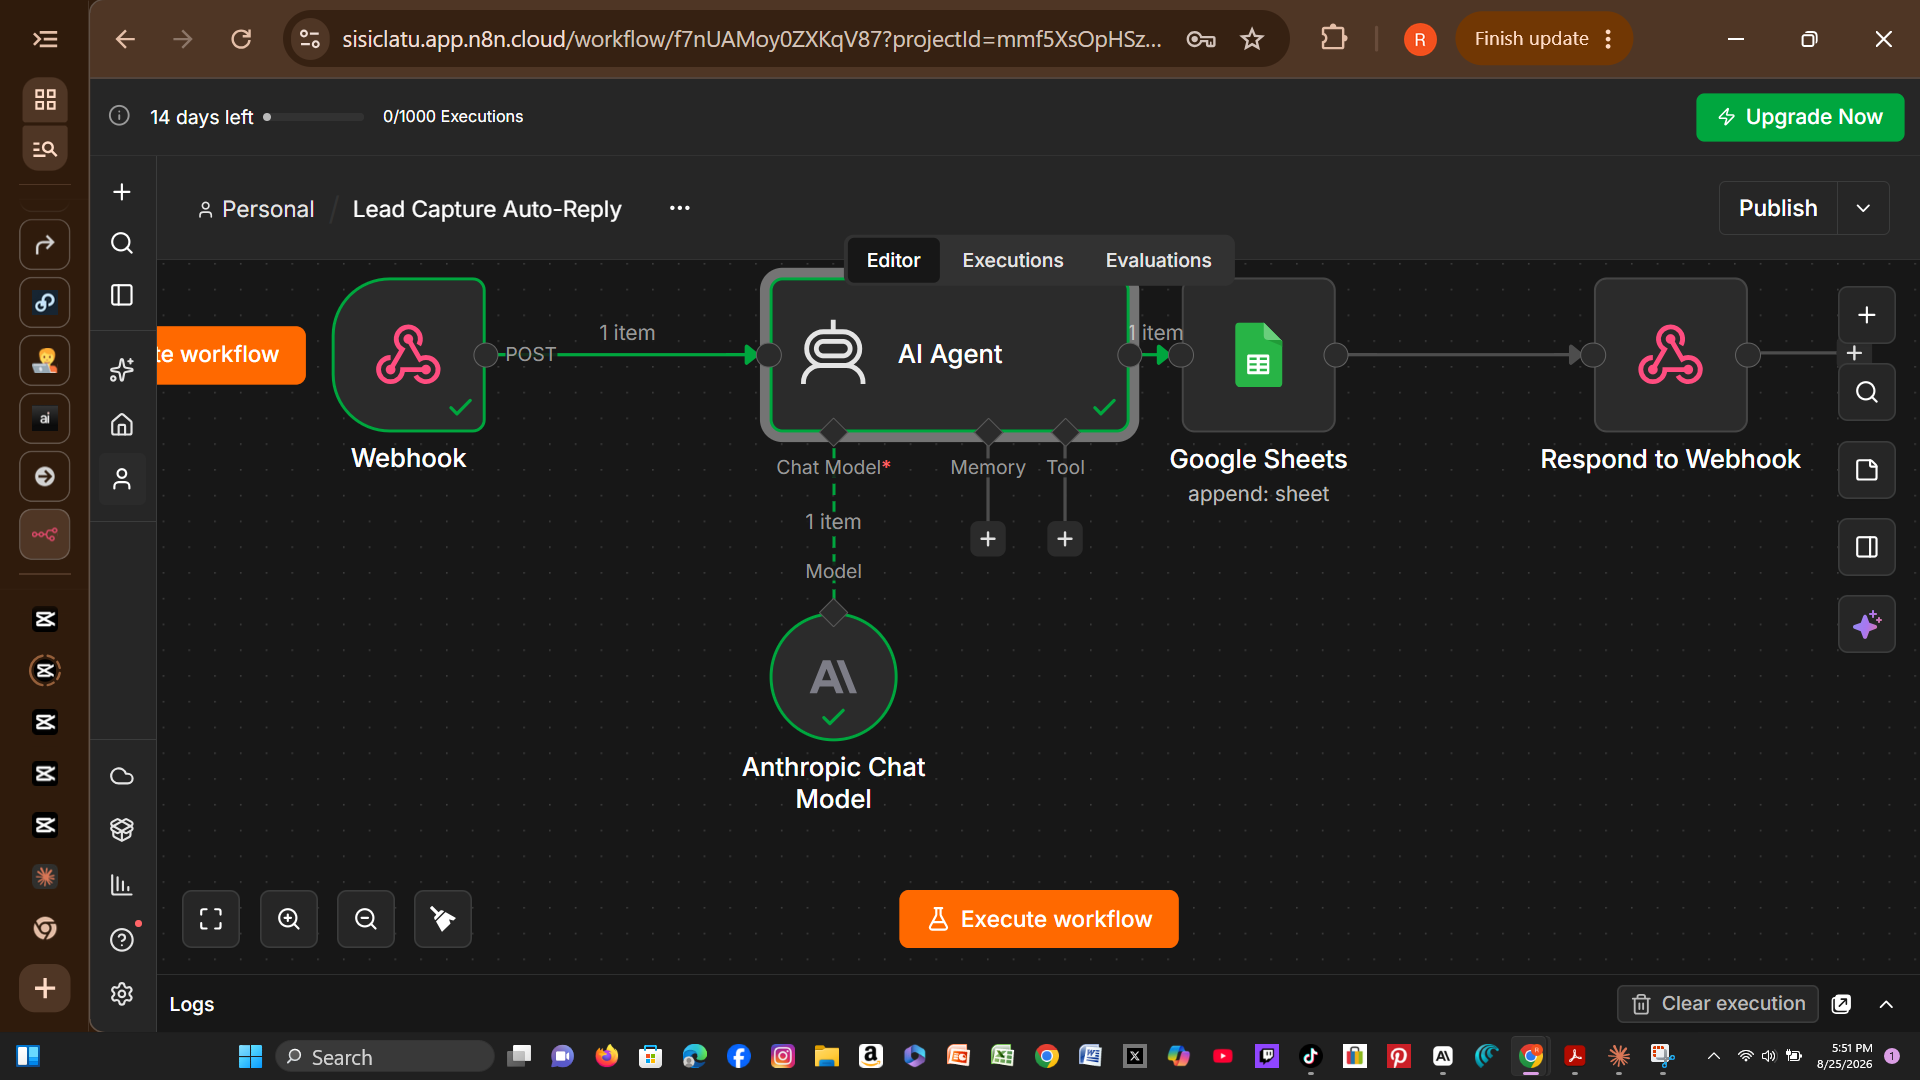Image resolution: width=1920 pixels, height=1080 pixels.
Task: Open the AI assistant sparkle button
Action: 1866,625
